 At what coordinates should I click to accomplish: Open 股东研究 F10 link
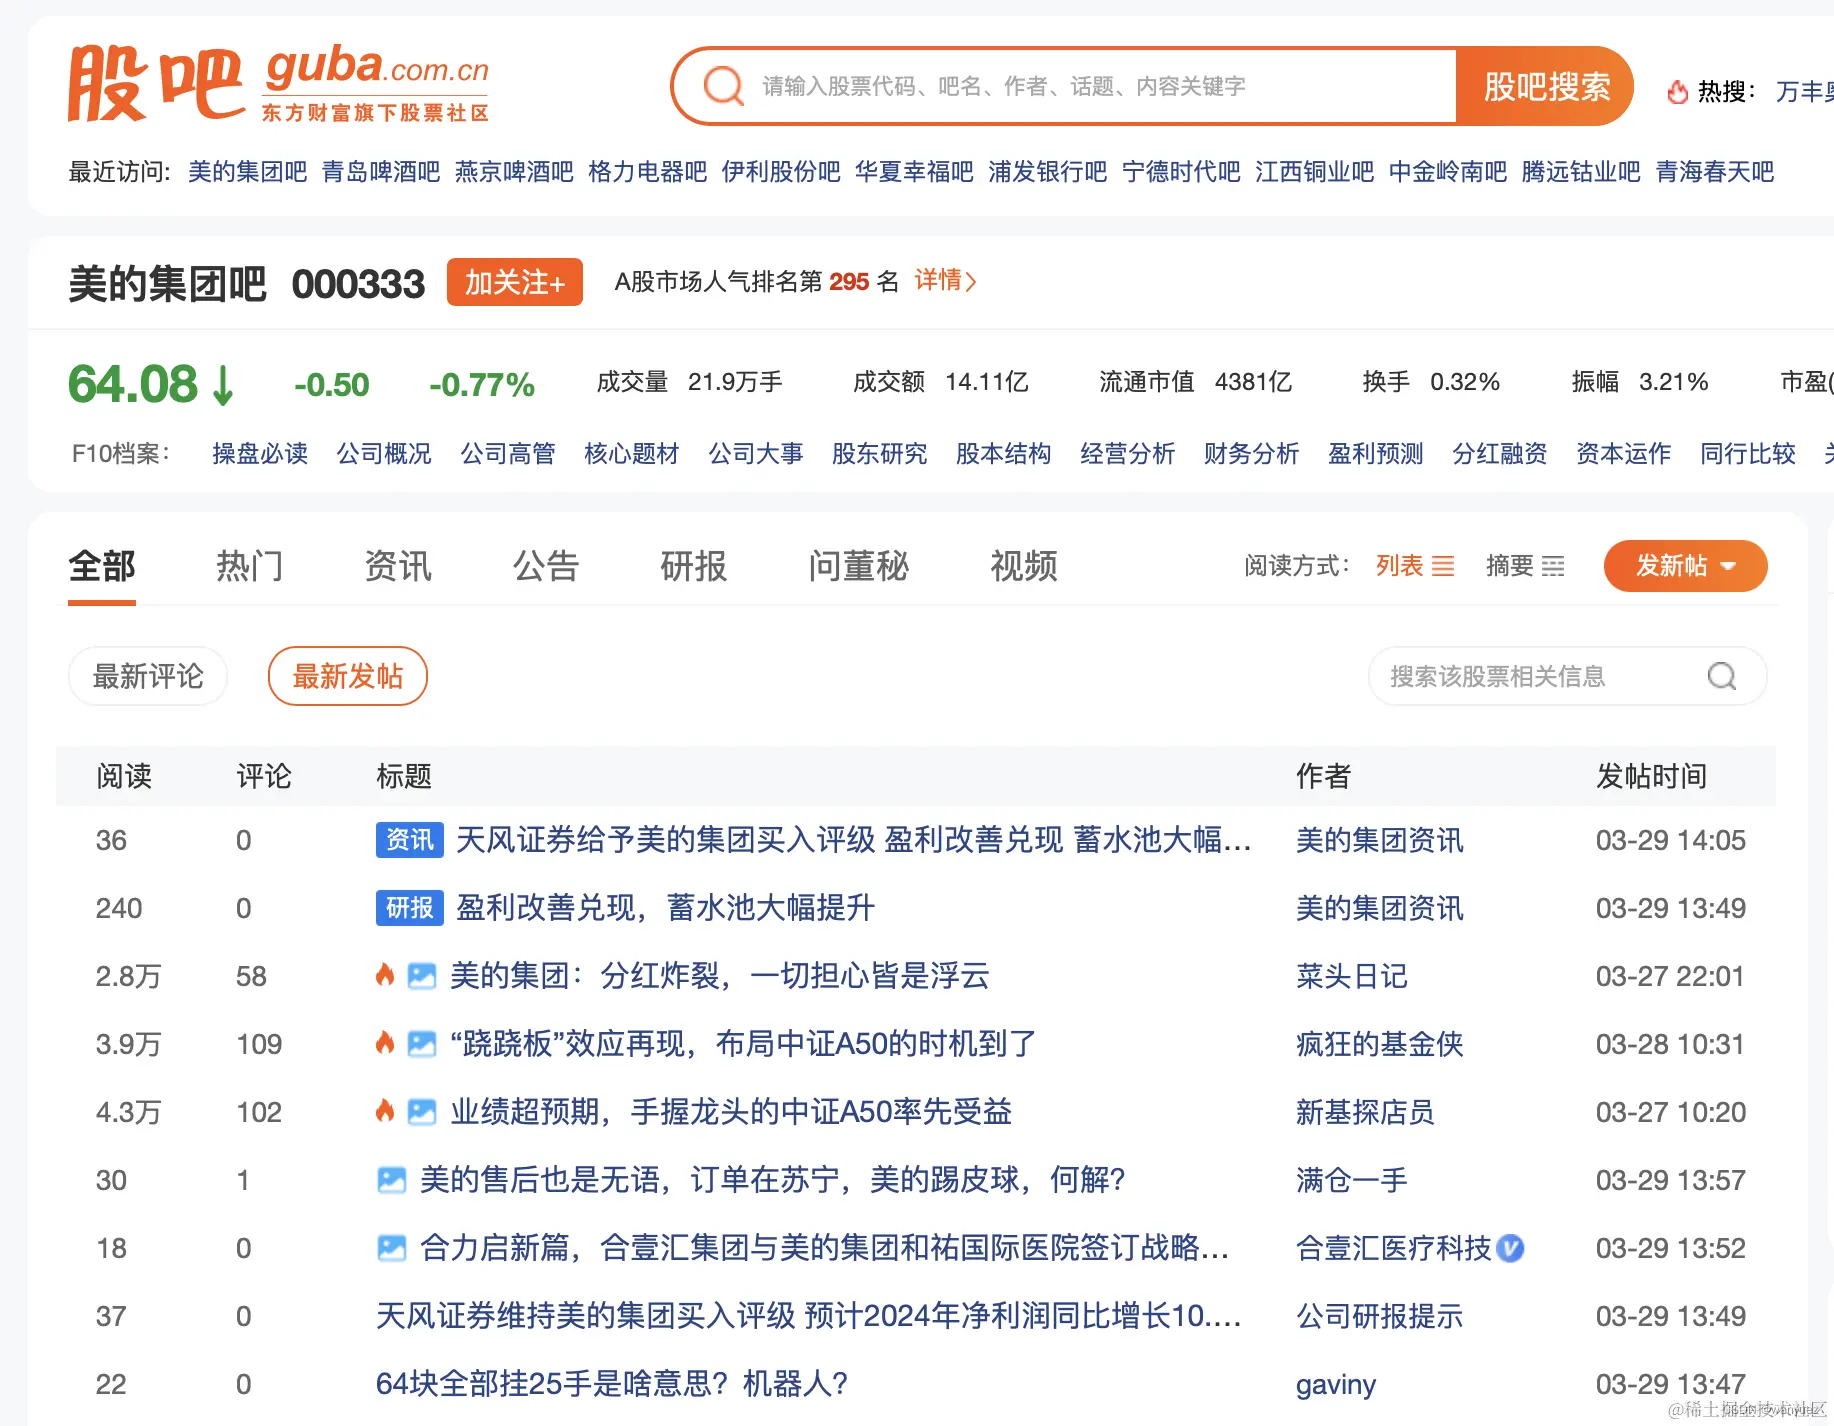pyautogui.click(x=880, y=454)
